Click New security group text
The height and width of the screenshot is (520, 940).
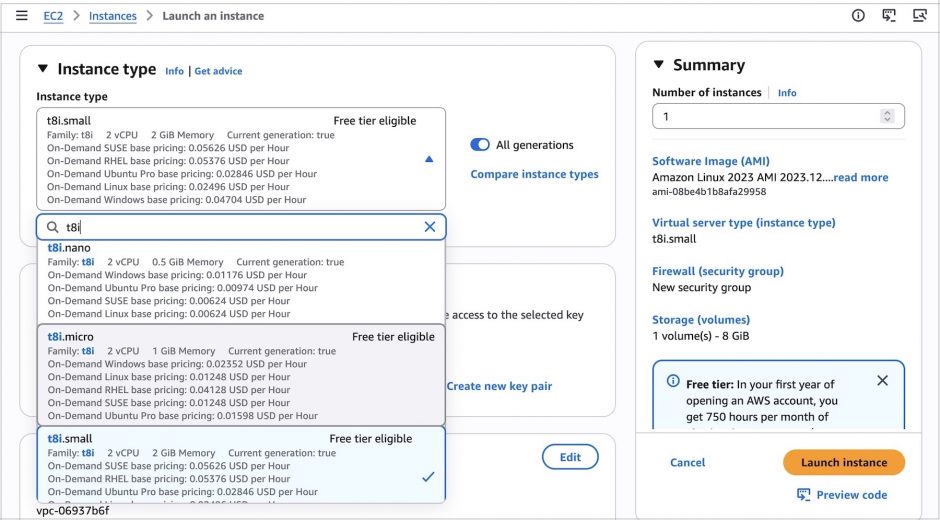point(701,287)
